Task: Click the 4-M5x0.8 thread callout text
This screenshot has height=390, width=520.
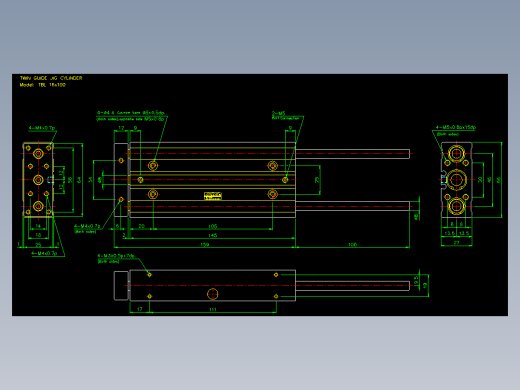Action: [x=456, y=127]
